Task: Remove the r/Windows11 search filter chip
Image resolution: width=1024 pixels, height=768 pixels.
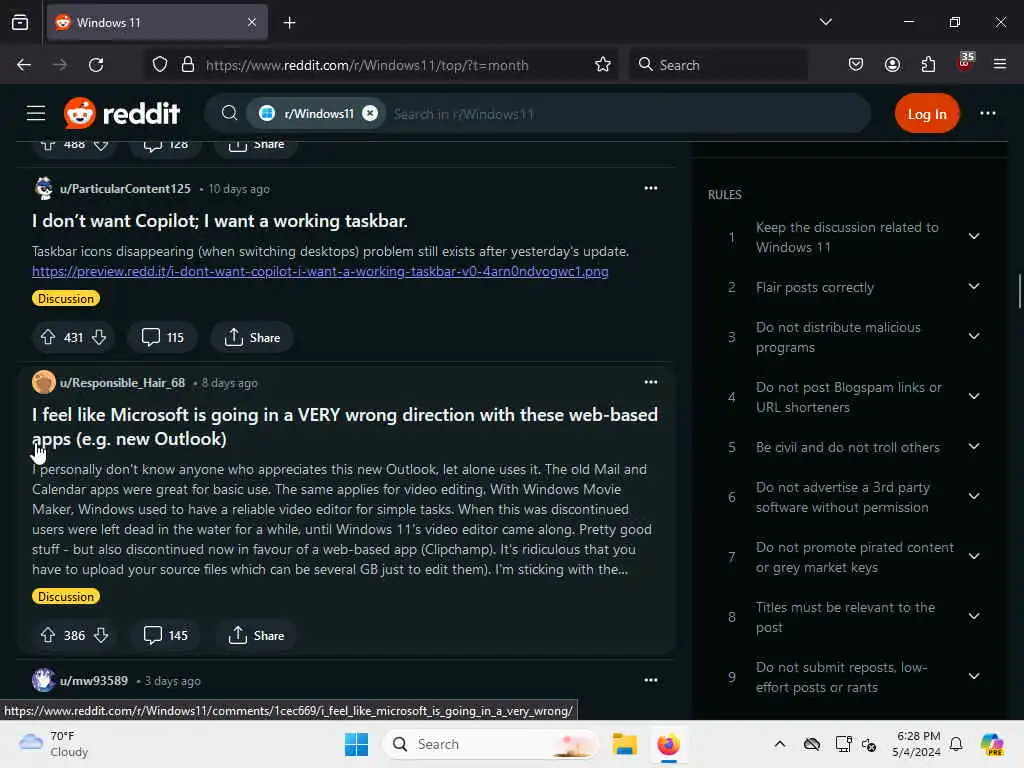Action: click(x=370, y=113)
